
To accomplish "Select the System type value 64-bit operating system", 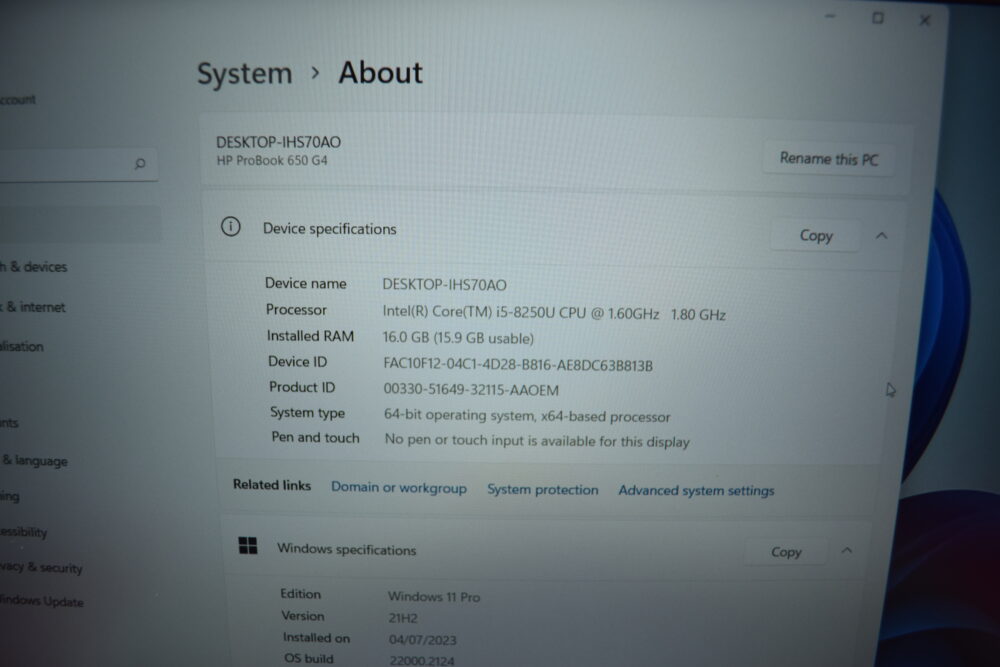I will coord(459,415).
